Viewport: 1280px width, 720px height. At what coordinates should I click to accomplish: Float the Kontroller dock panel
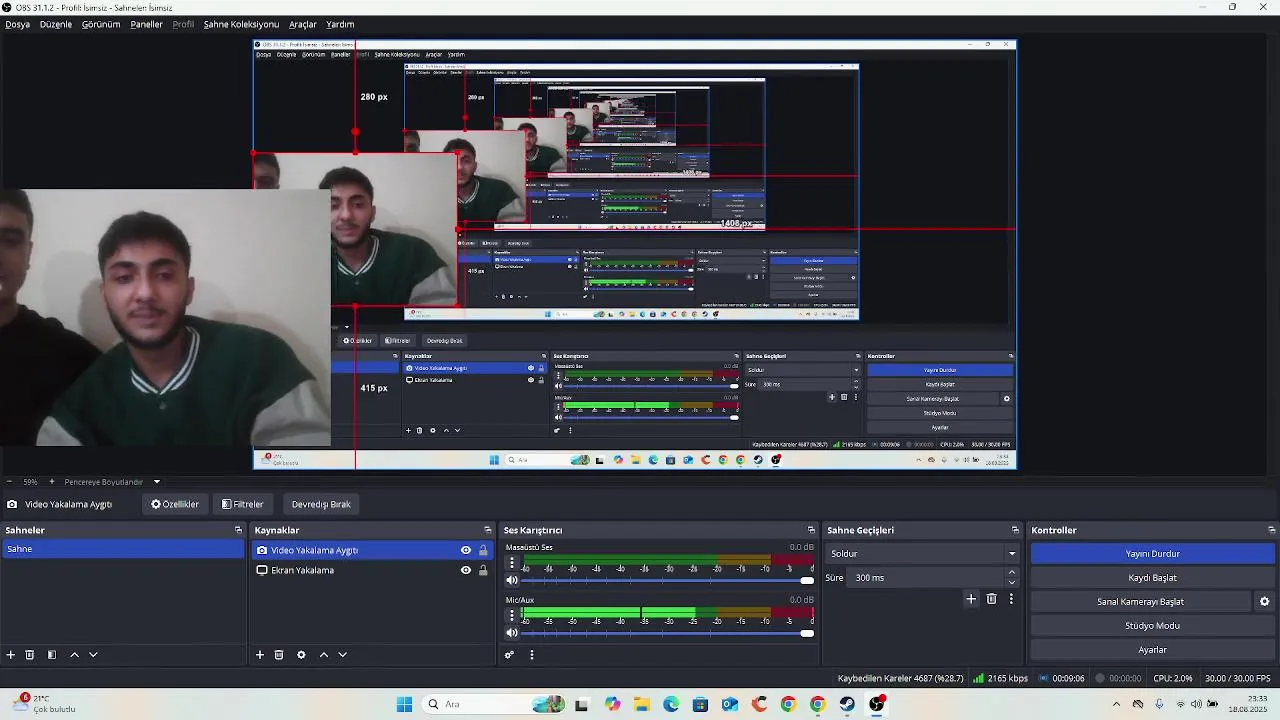(x=1271, y=530)
